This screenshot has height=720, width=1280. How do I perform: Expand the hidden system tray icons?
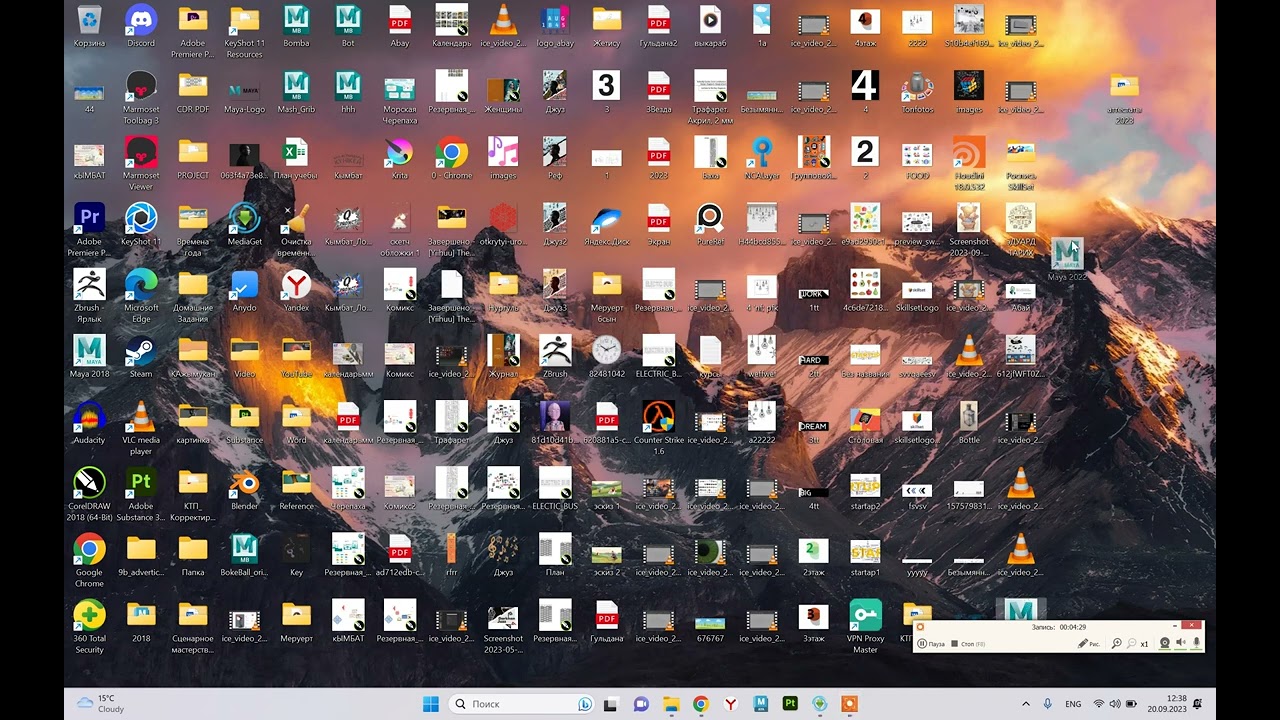1025,704
